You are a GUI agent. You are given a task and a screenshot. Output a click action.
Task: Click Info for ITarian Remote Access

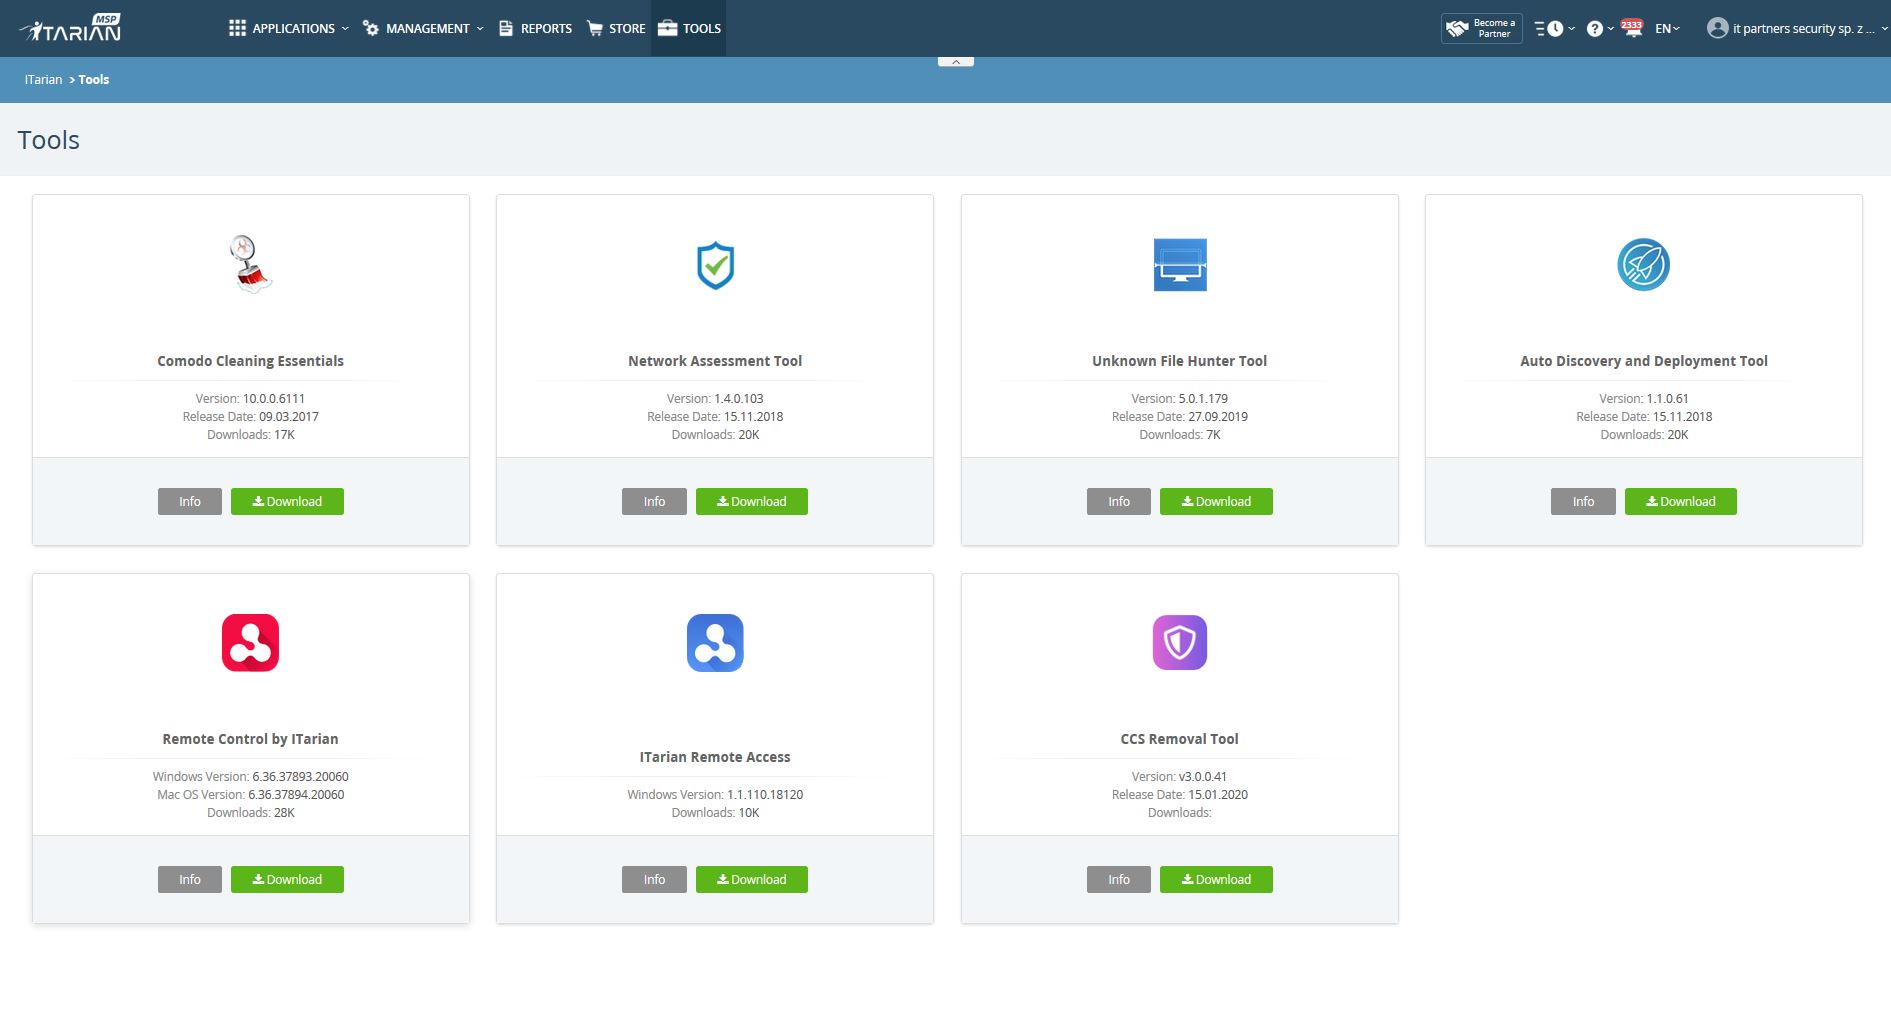click(654, 879)
